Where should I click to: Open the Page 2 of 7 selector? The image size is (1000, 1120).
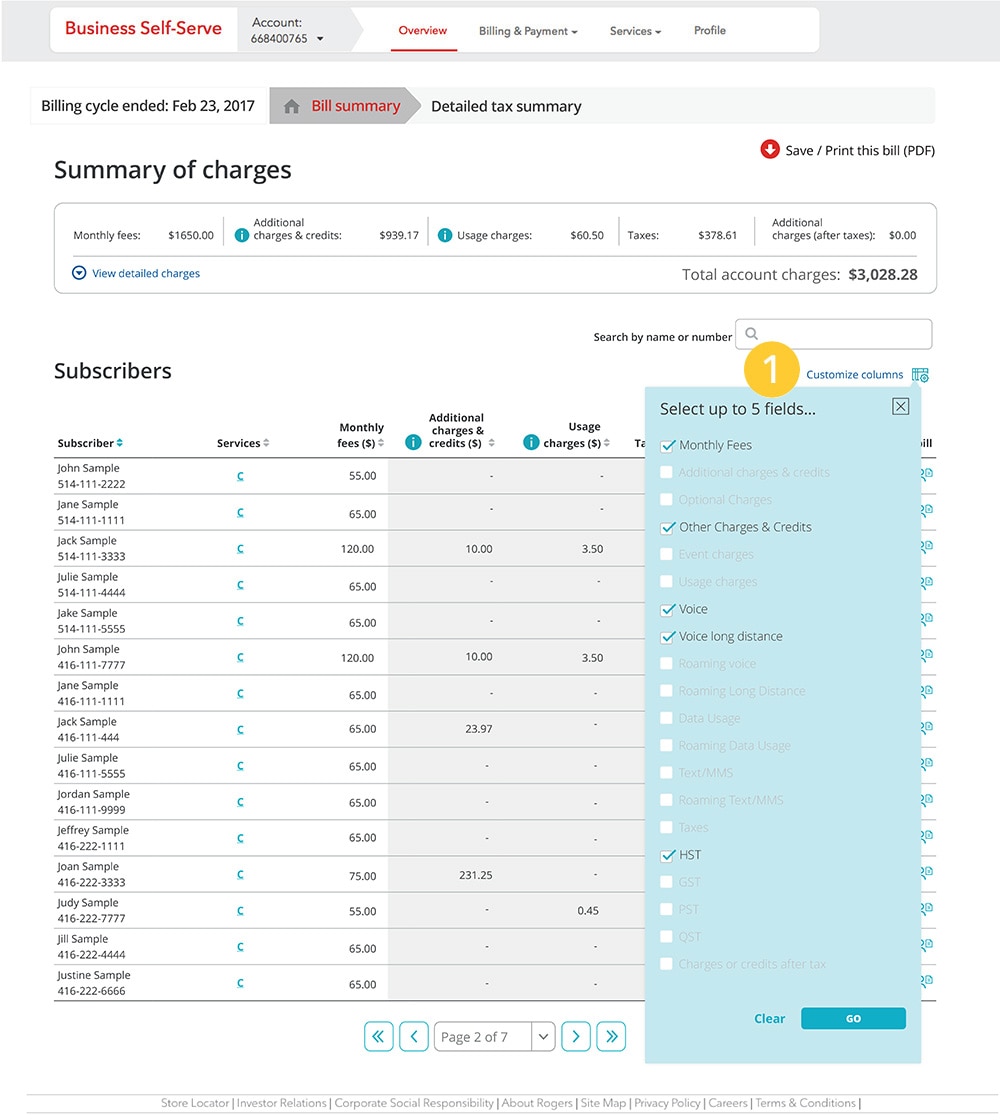[x=494, y=1037]
